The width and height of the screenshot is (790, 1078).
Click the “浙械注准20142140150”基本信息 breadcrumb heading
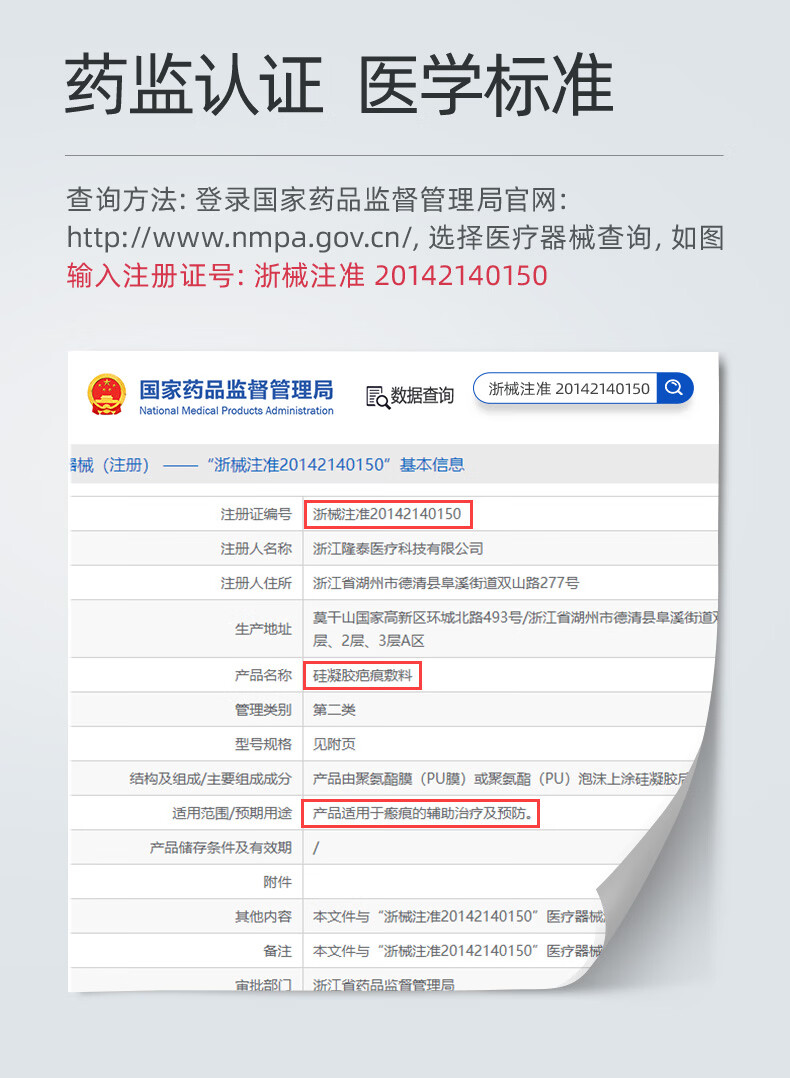click(x=336, y=465)
